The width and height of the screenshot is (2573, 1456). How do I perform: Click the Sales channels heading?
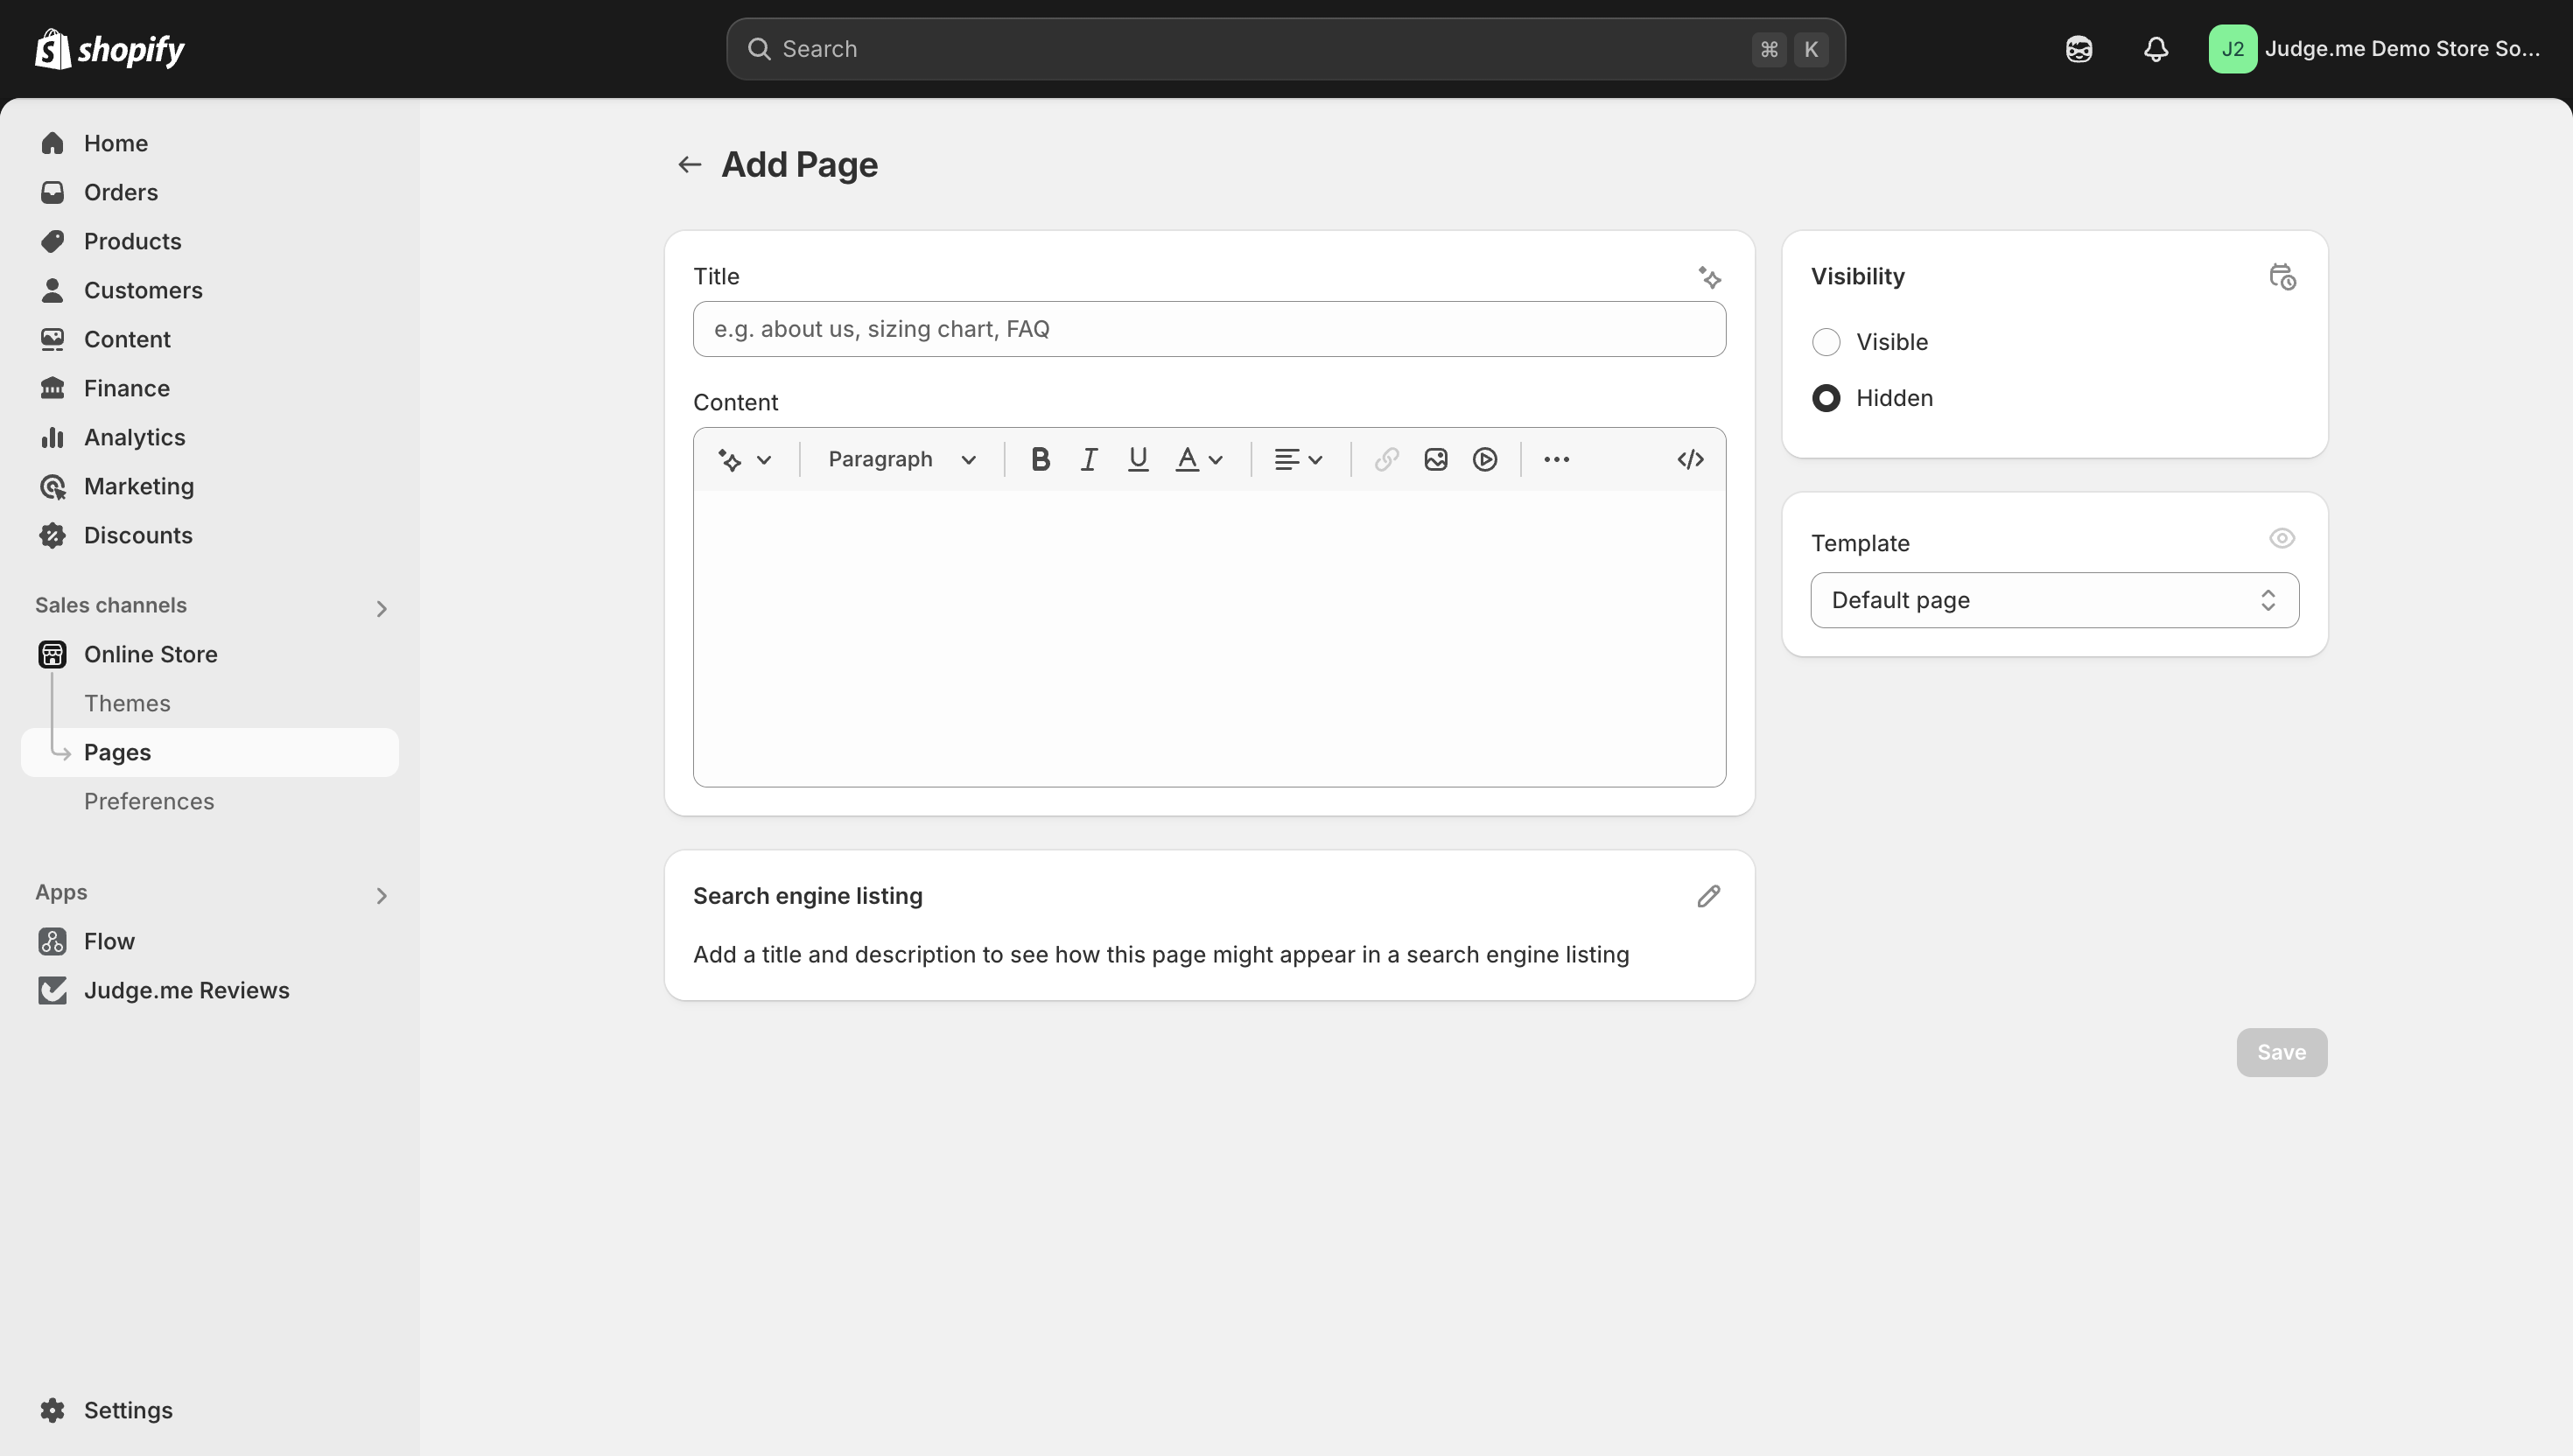pos(111,605)
